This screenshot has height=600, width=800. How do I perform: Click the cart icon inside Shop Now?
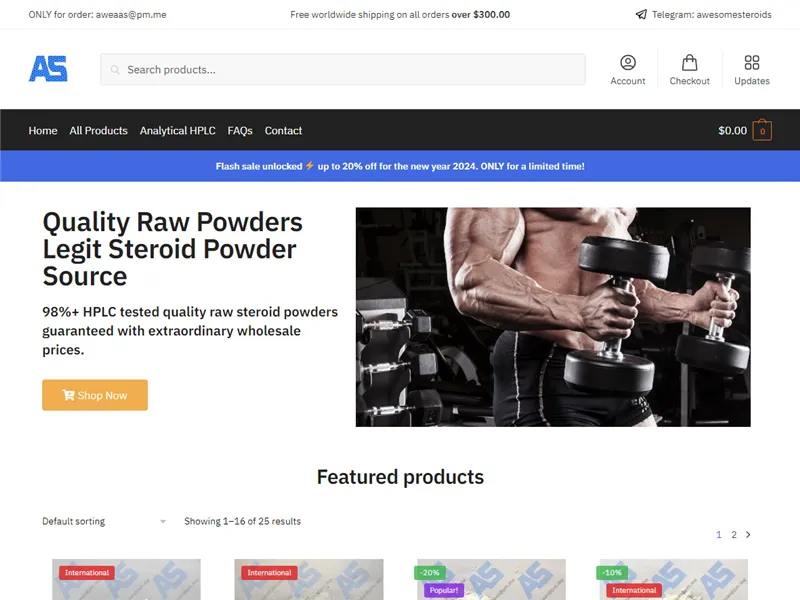[68, 395]
